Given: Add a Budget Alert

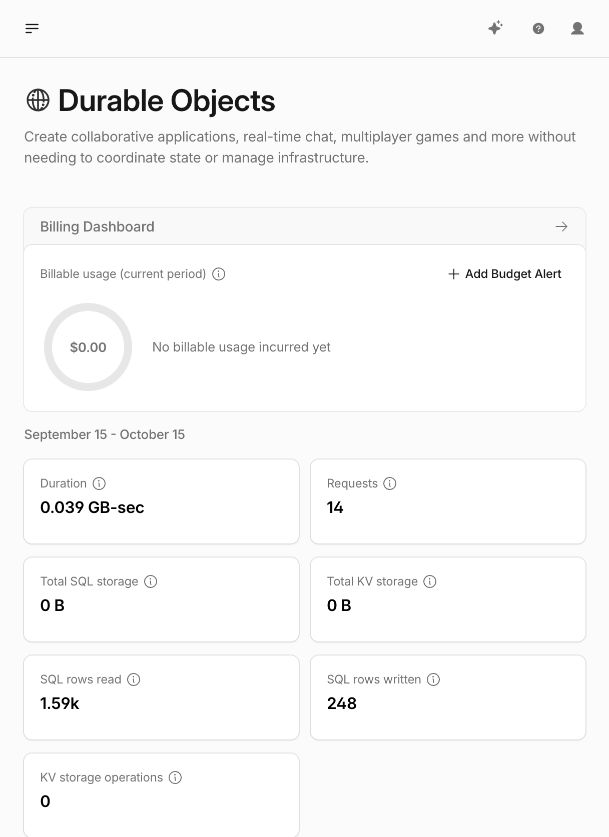Looking at the screenshot, I should click(x=504, y=274).
